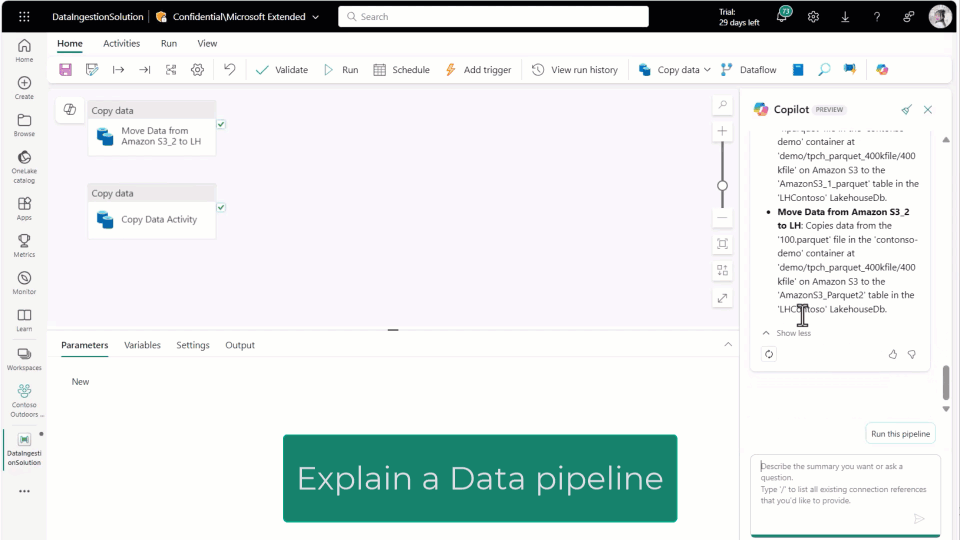Zoom out on the canvas with minus
This screenshot has width=960, height=540.
(x=722, y=217)
